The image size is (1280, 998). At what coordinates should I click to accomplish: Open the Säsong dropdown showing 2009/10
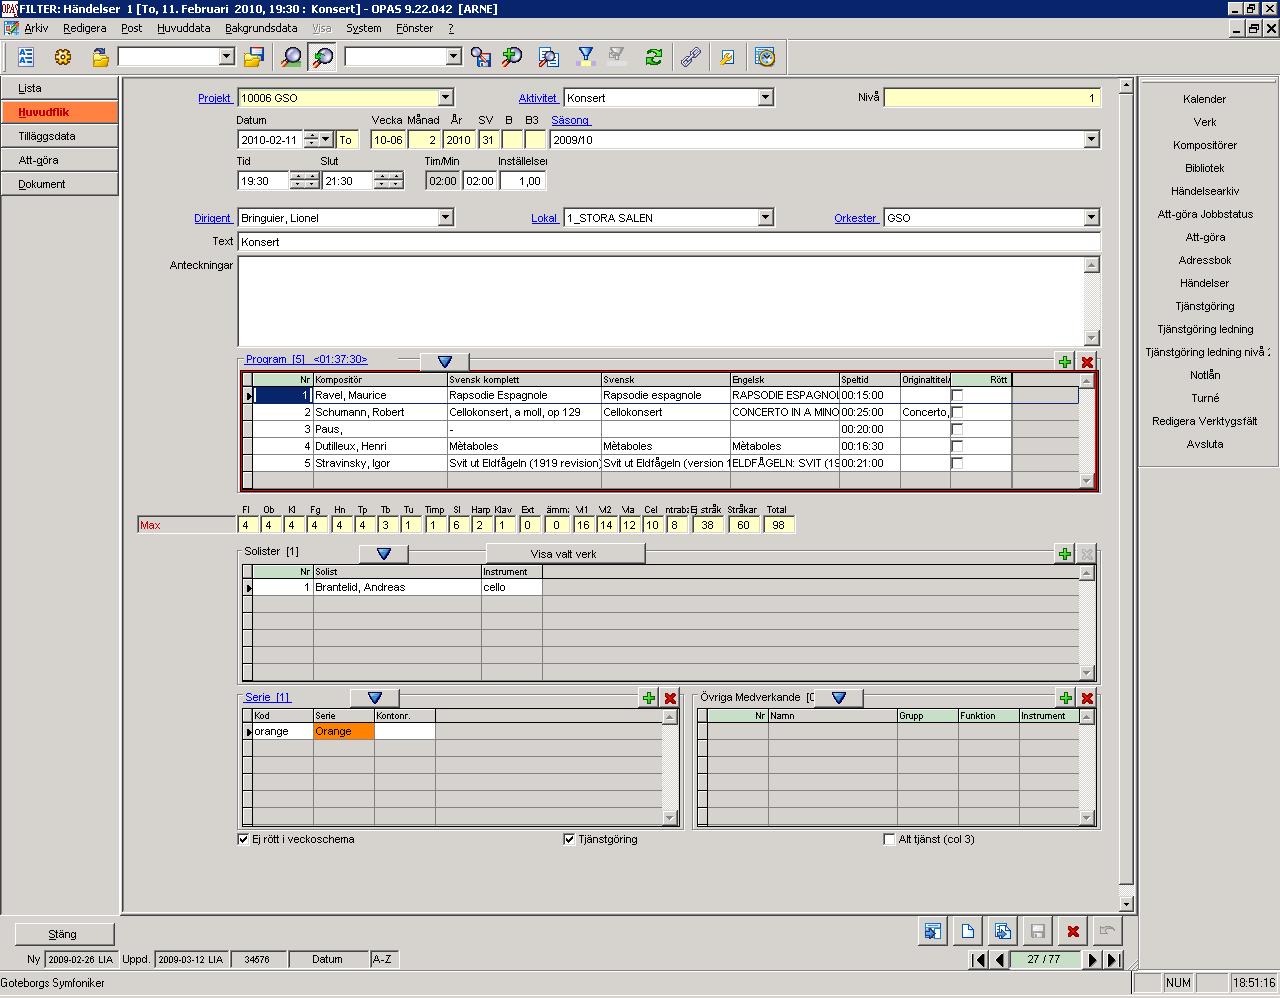click(1092, 140)
